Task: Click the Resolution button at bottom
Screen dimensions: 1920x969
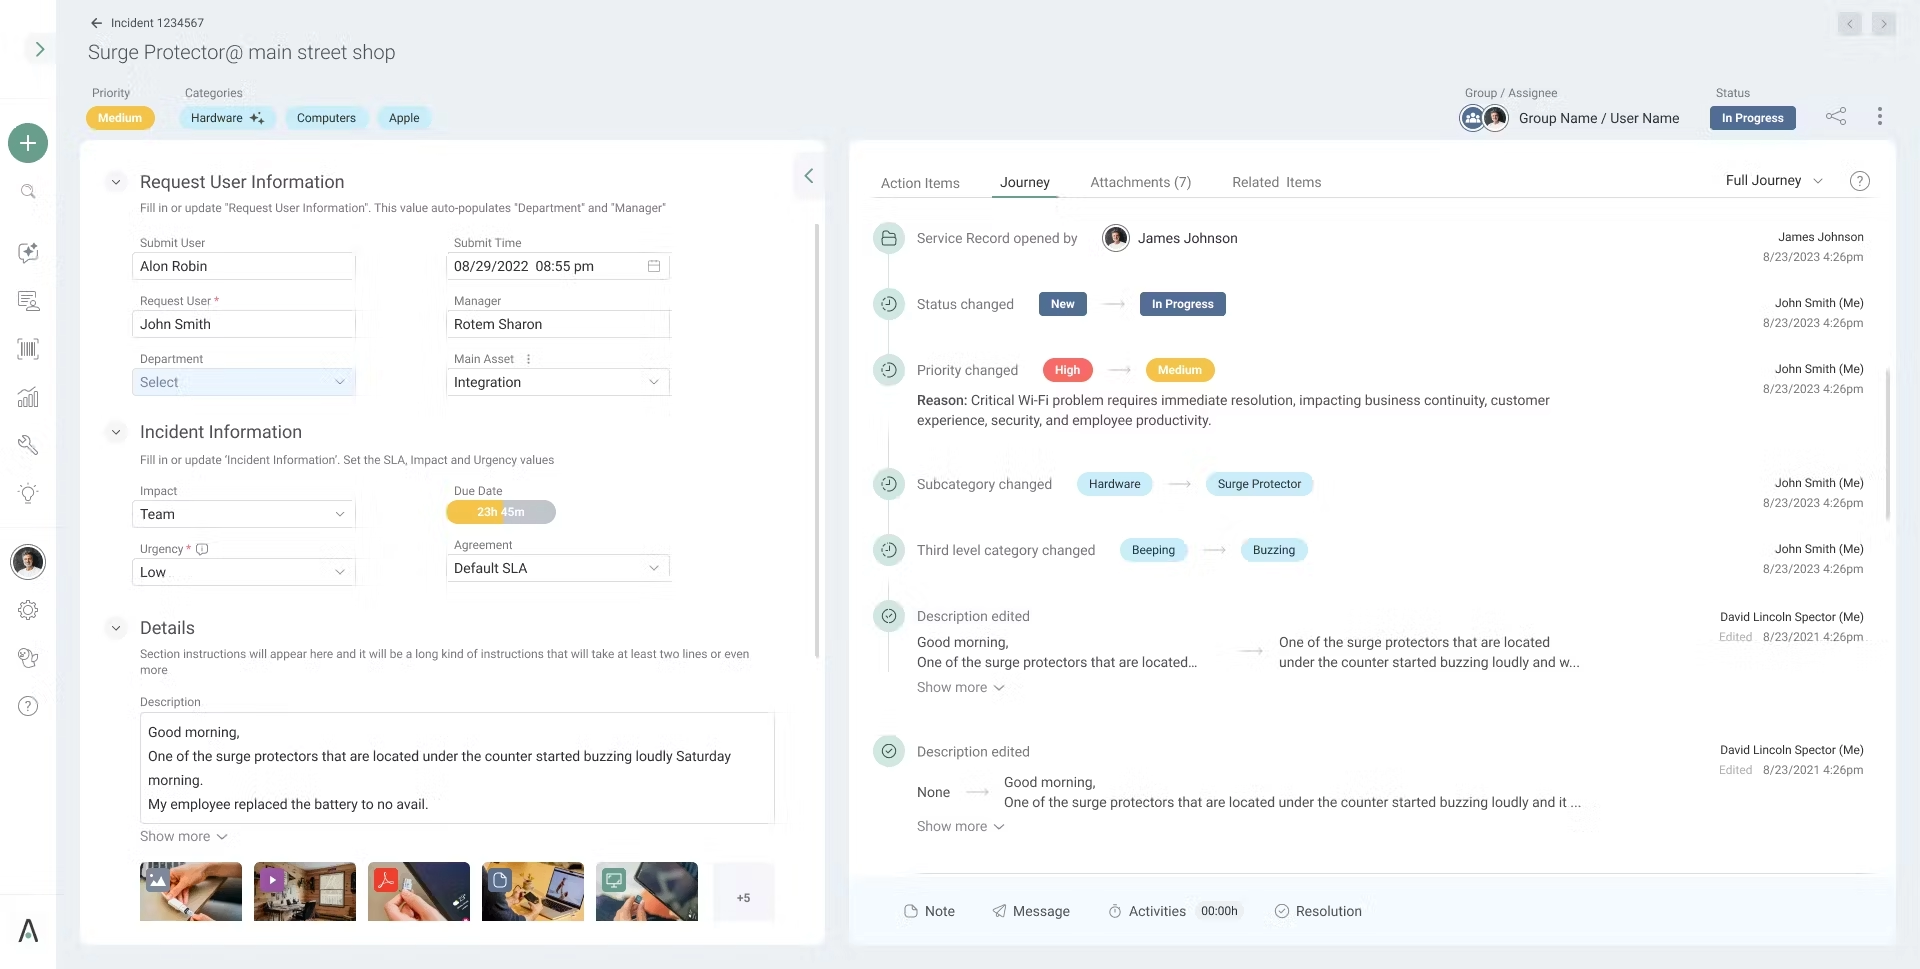Action: click(1318, 911)
